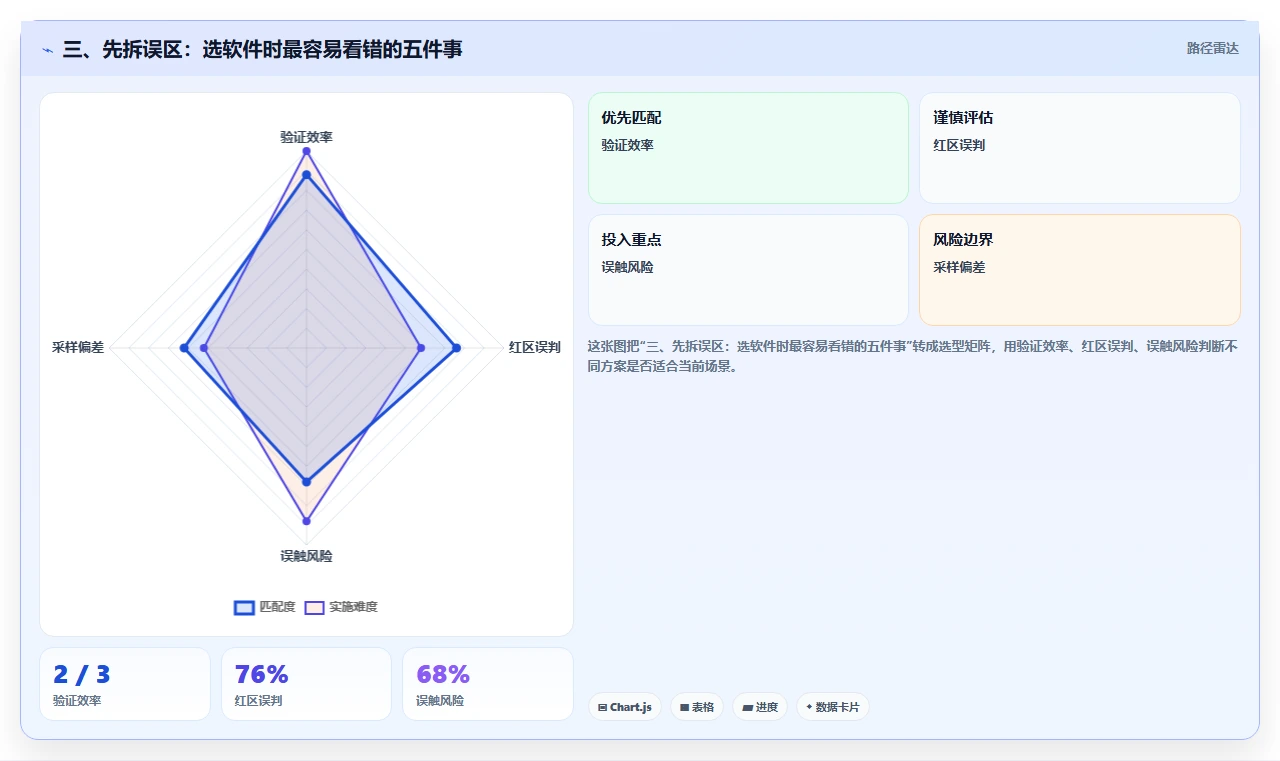This screenshot has width=1280, height=761.
Task: Click the 表格 tag label
Action: coord(703,707)
